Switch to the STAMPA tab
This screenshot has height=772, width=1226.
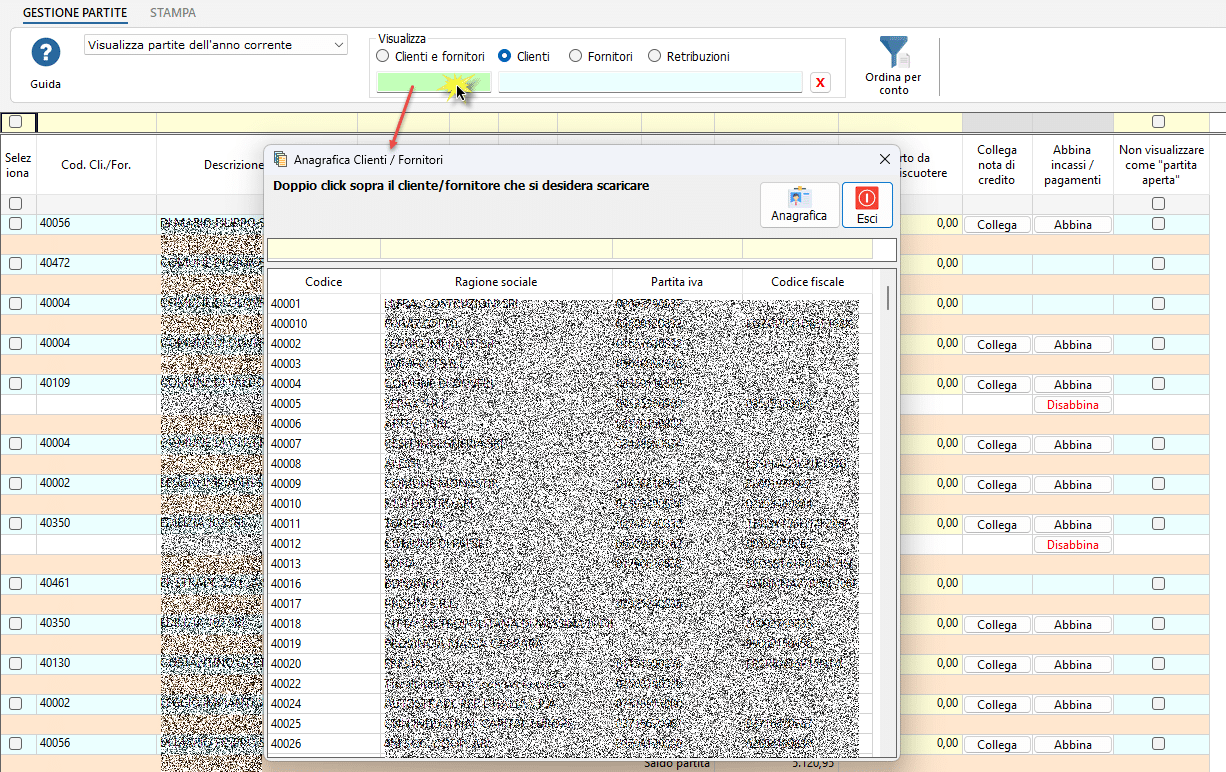click(172, 13)
